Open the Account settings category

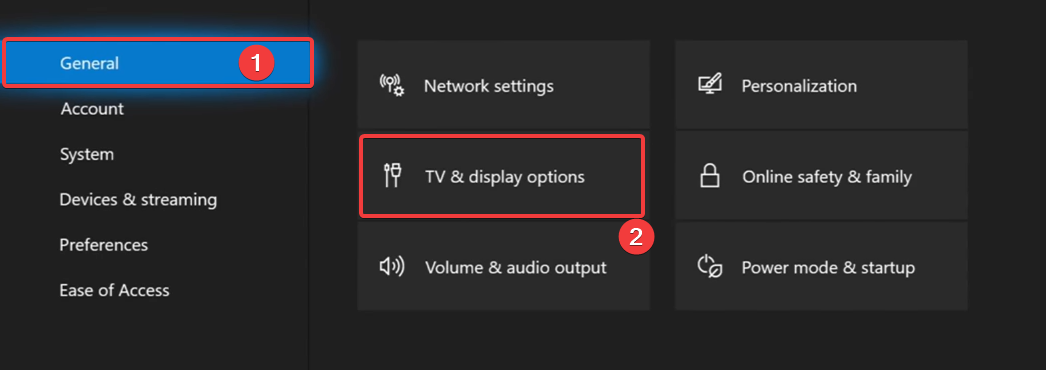point(92,109)
